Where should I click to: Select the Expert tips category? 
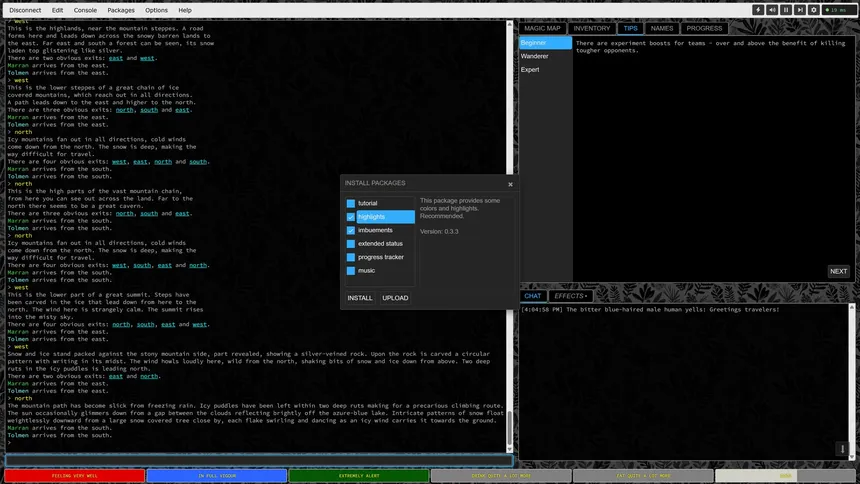pos(545,70)
